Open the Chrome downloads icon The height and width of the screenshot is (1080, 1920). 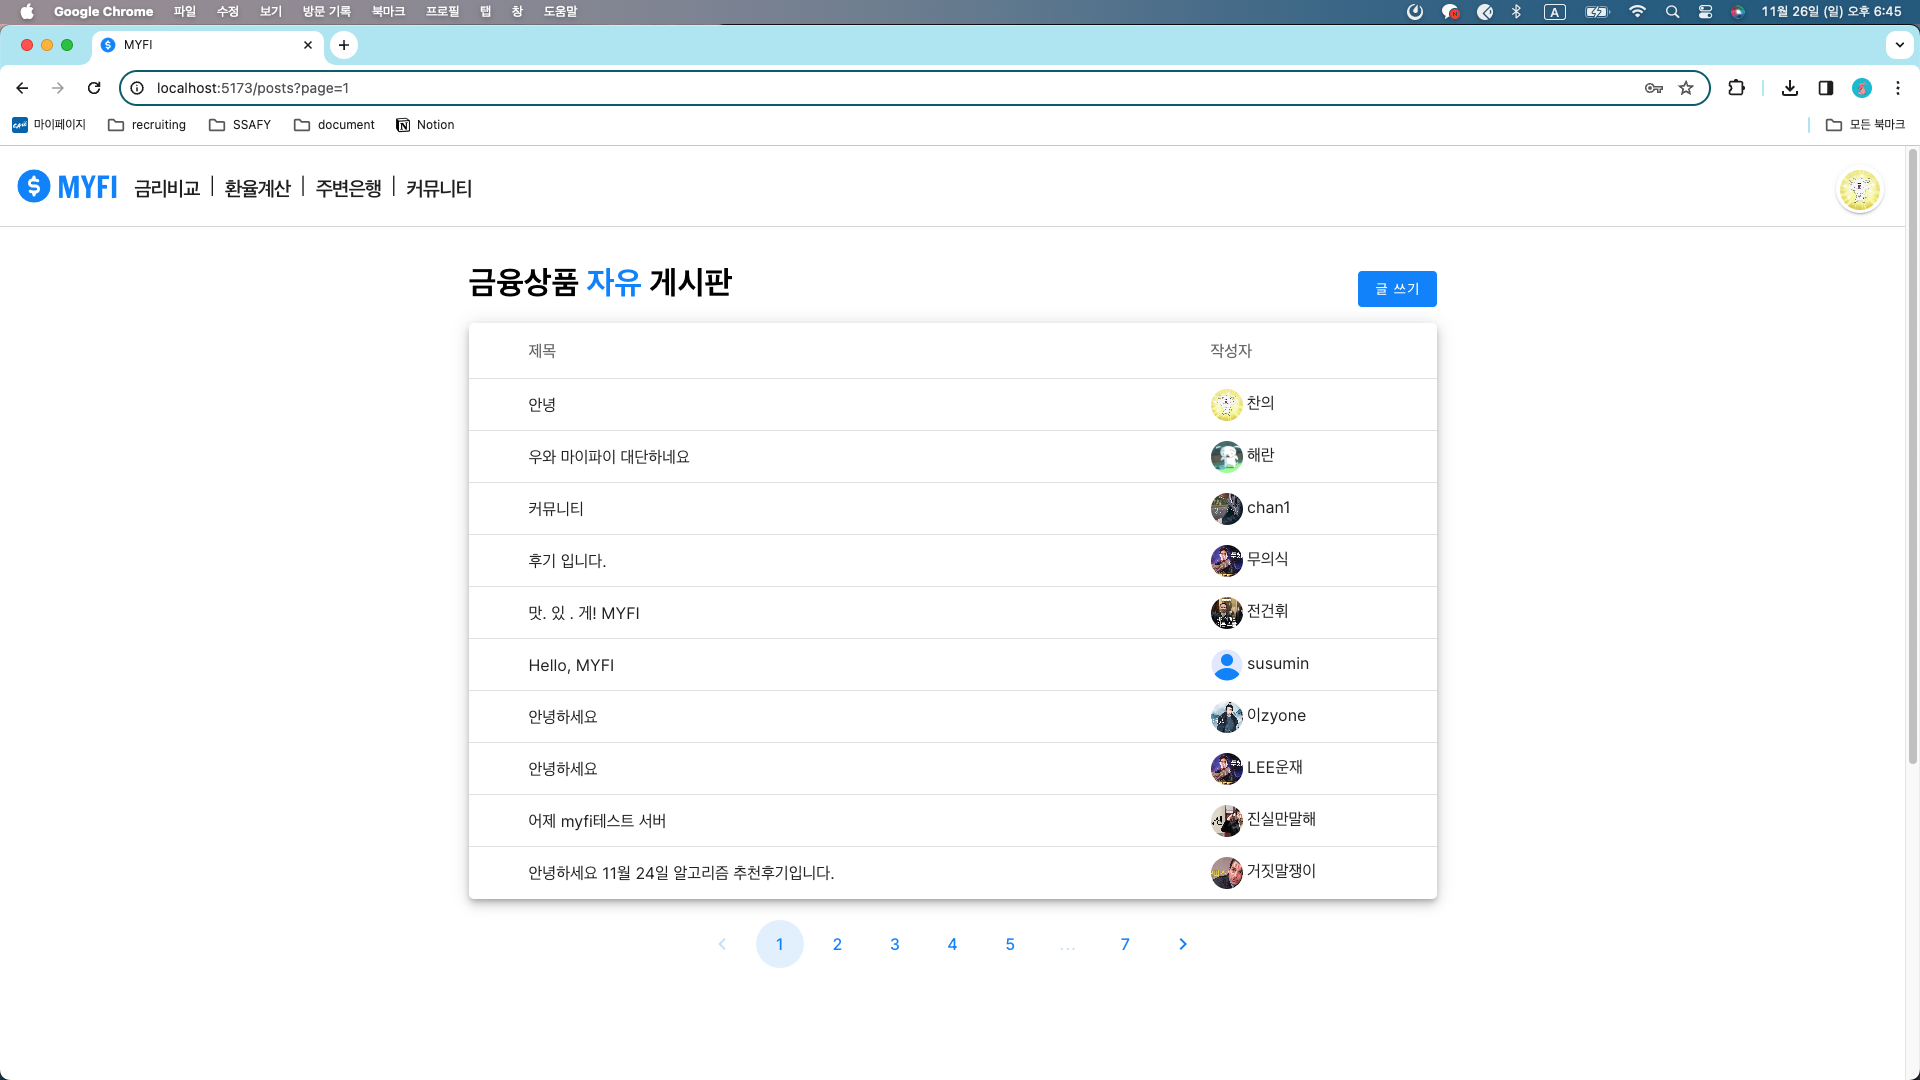click(1790, 88)
